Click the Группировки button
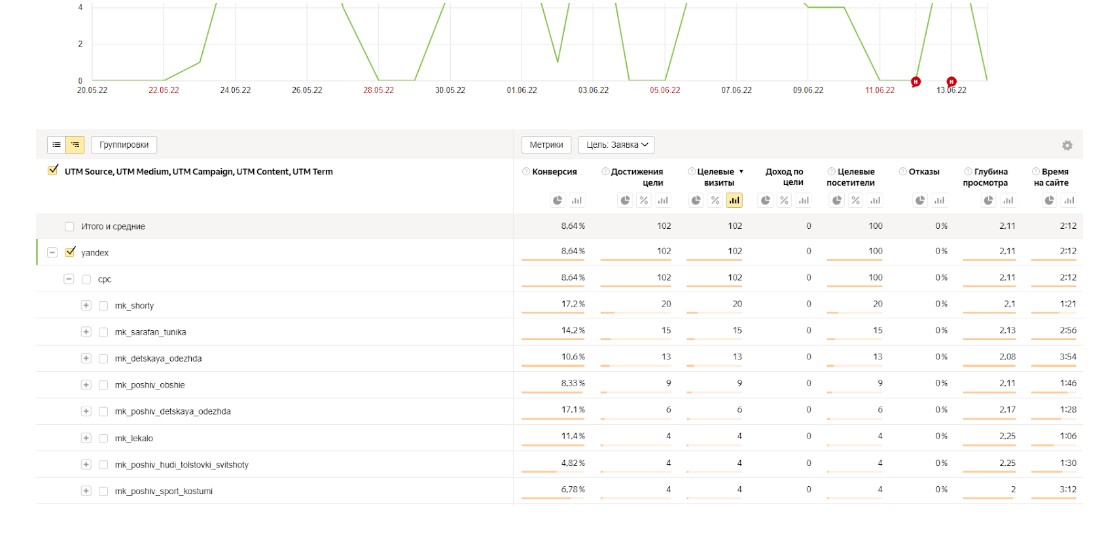Image resolution: width=1108 pixels, height=550 pixels. tap(124, 145)
